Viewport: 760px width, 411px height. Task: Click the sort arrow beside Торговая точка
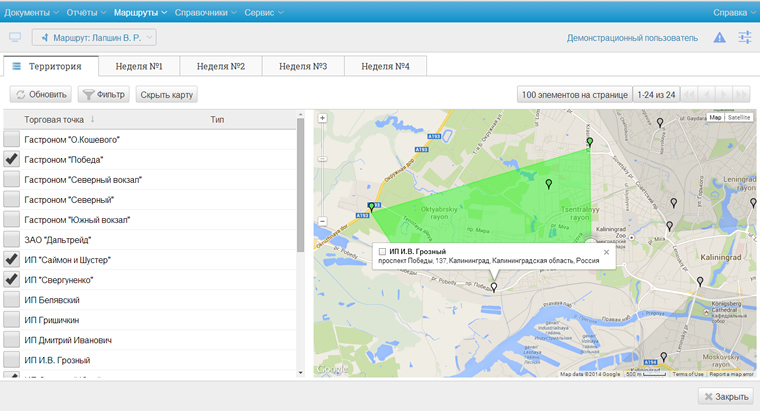pyautogui.click(x=92, y=119)
